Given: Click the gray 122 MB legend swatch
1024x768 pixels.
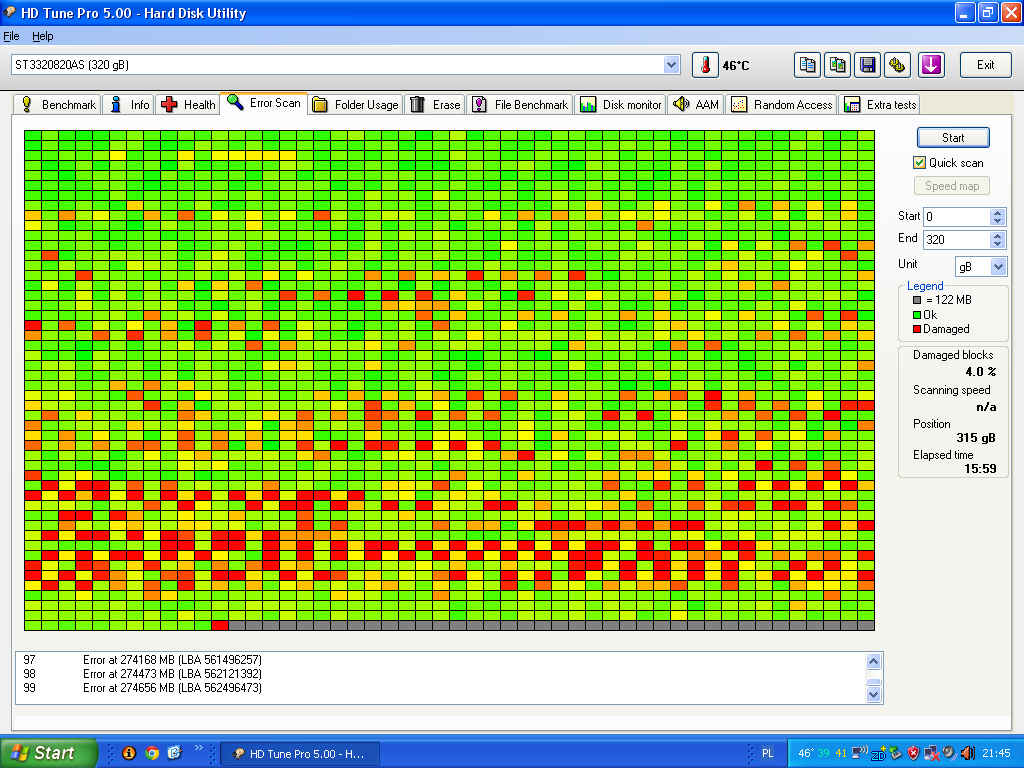Looking at the screenshot, I should (x=917, y=300).
